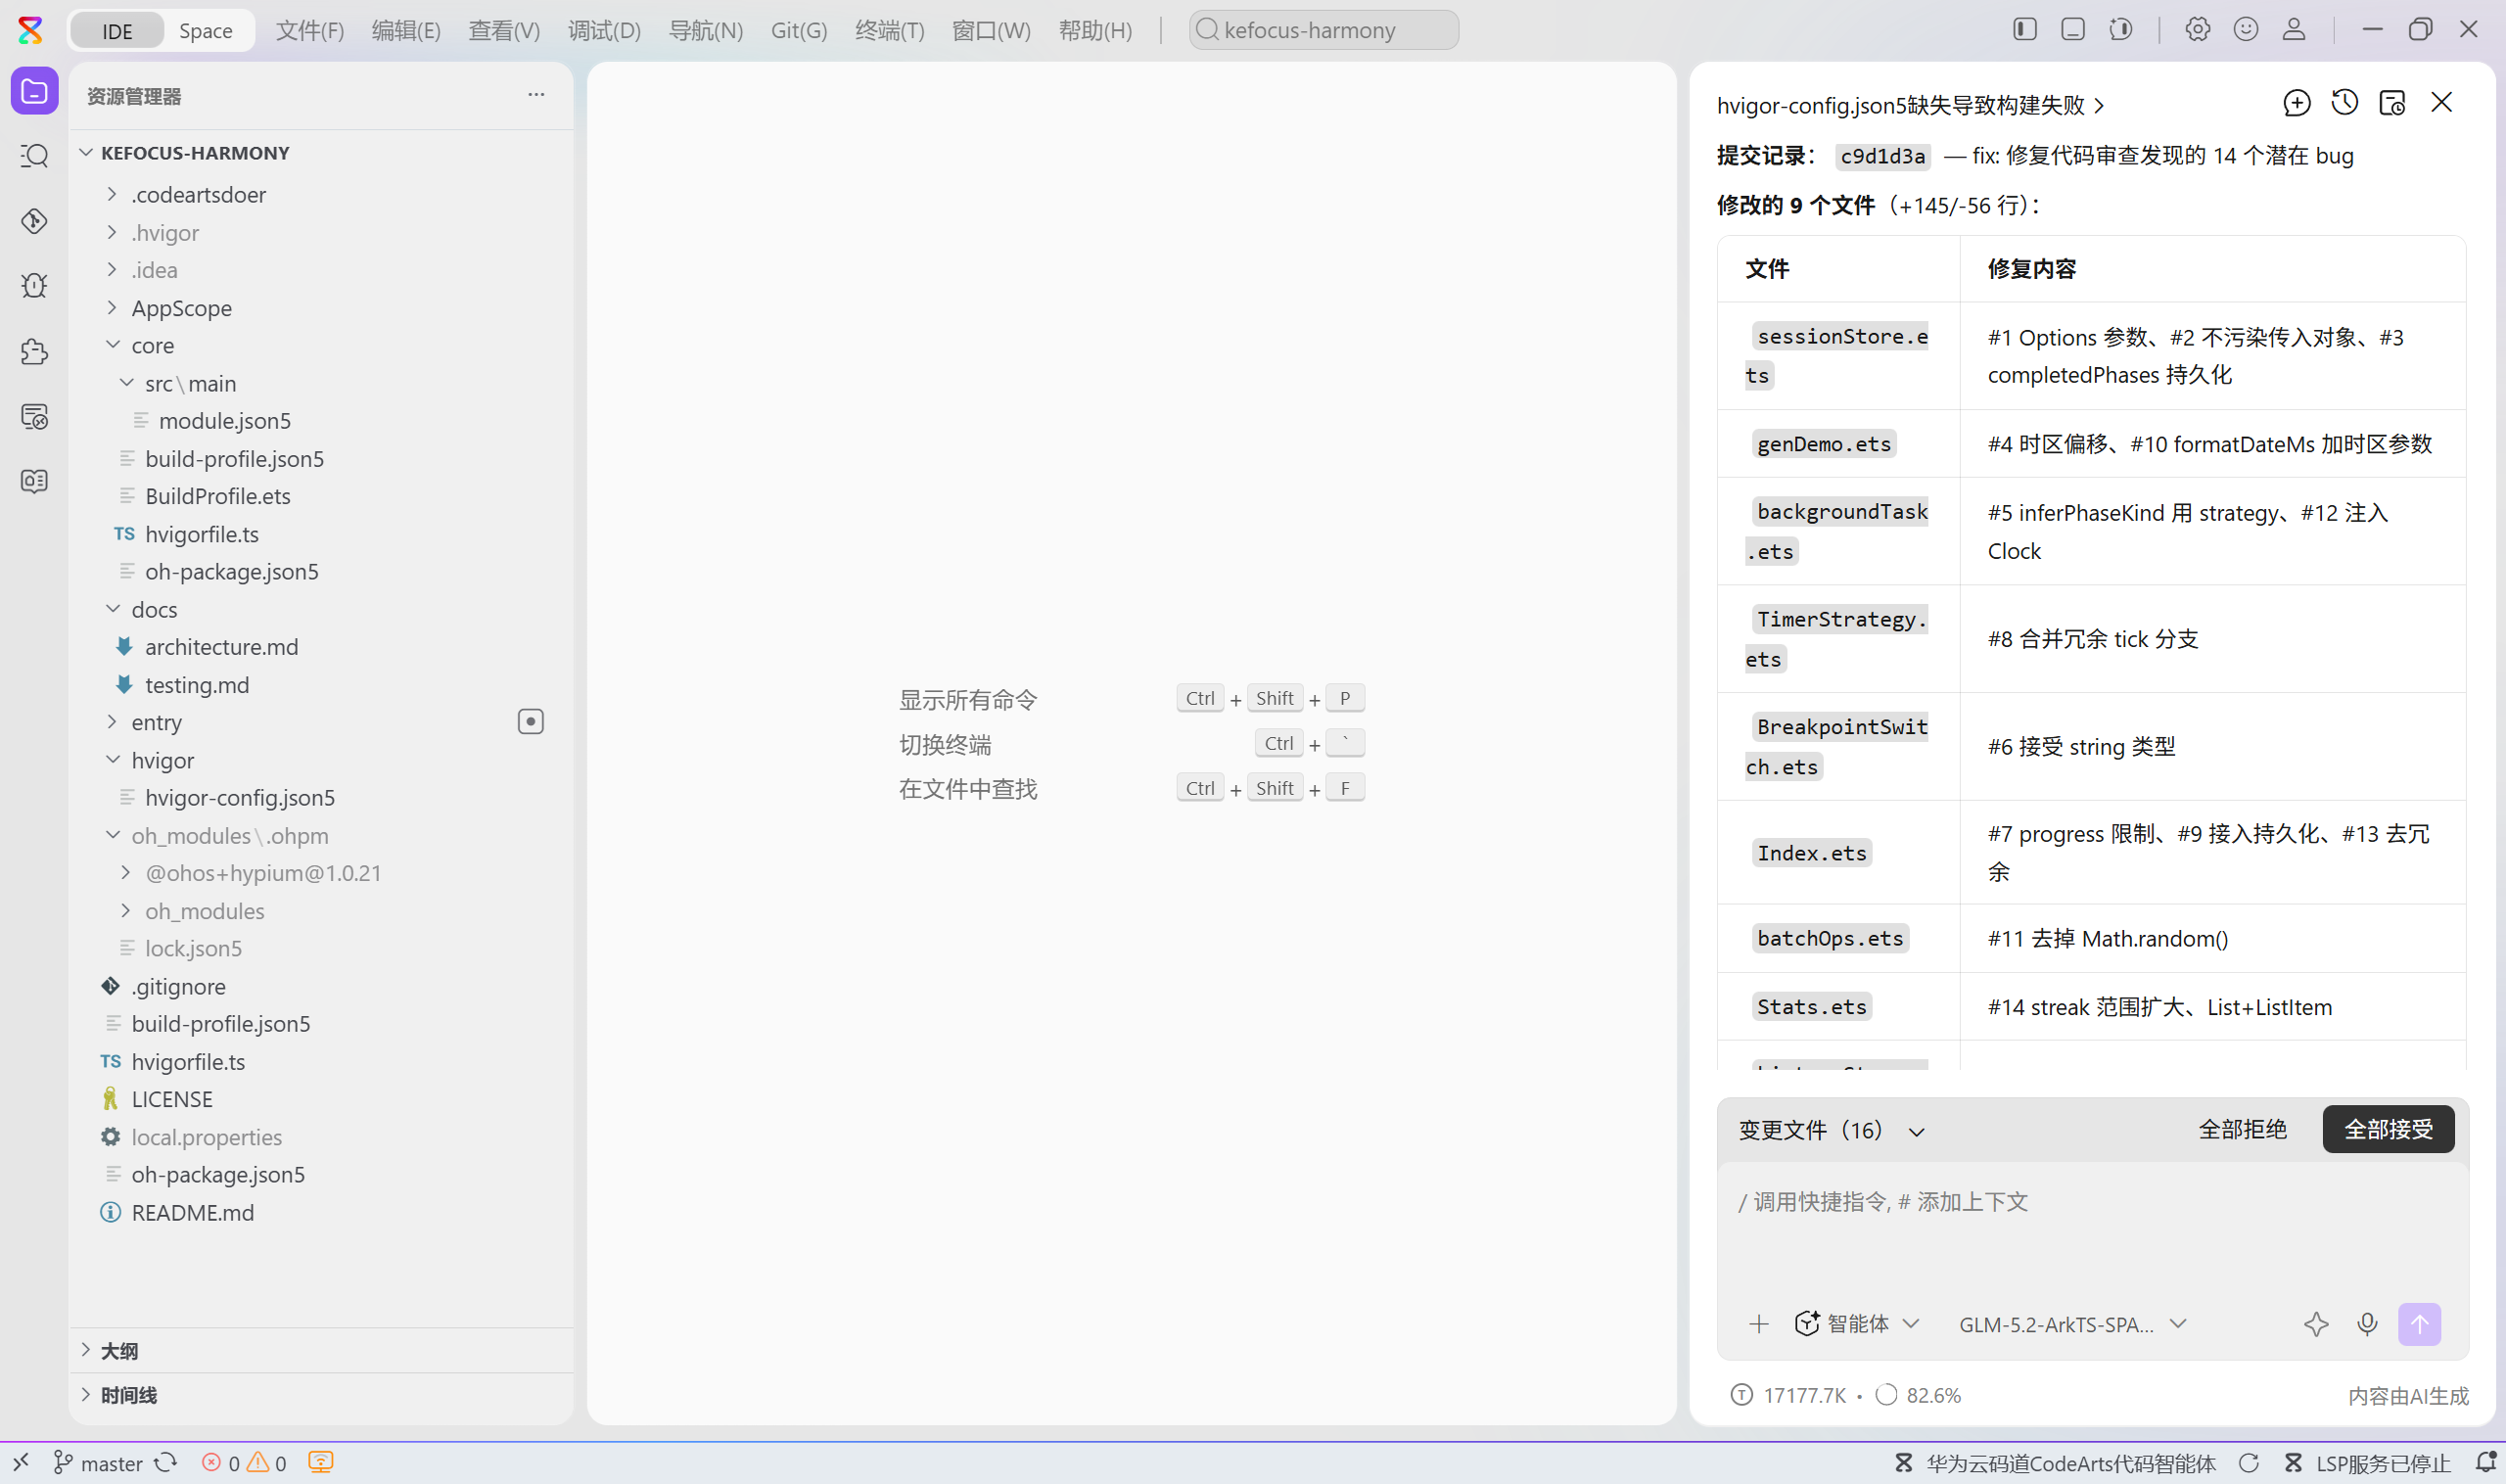The height and width of the screenshot is (1484, 2506).
Task: Open the user account icon
Action: [x=2294, y=29]
